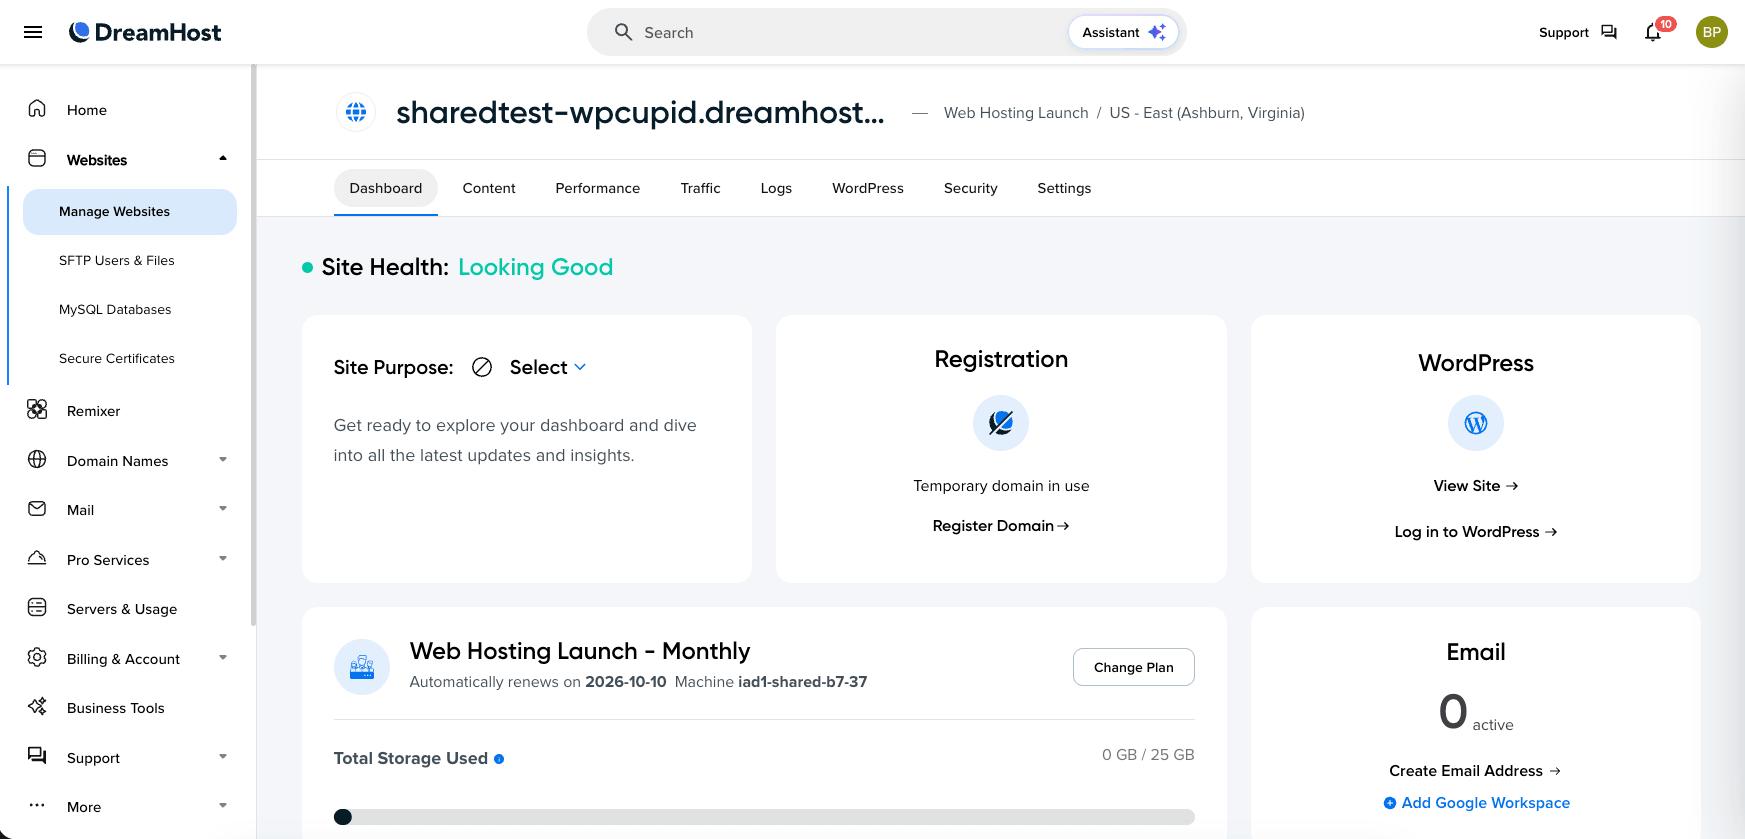Viewport: 1745px width, 839px height.
Task: Click the Mail envelope icon
Action: [x=37, y=509]
